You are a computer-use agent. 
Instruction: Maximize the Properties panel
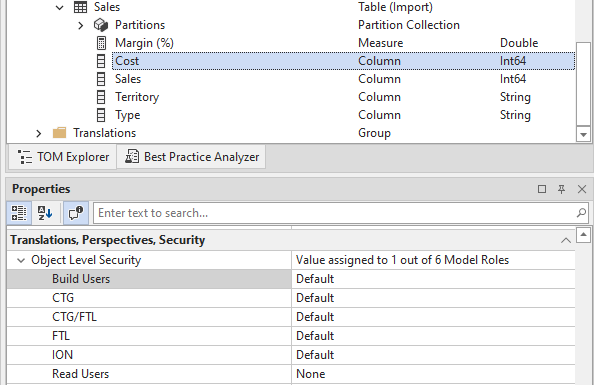(x=542, y=189)
